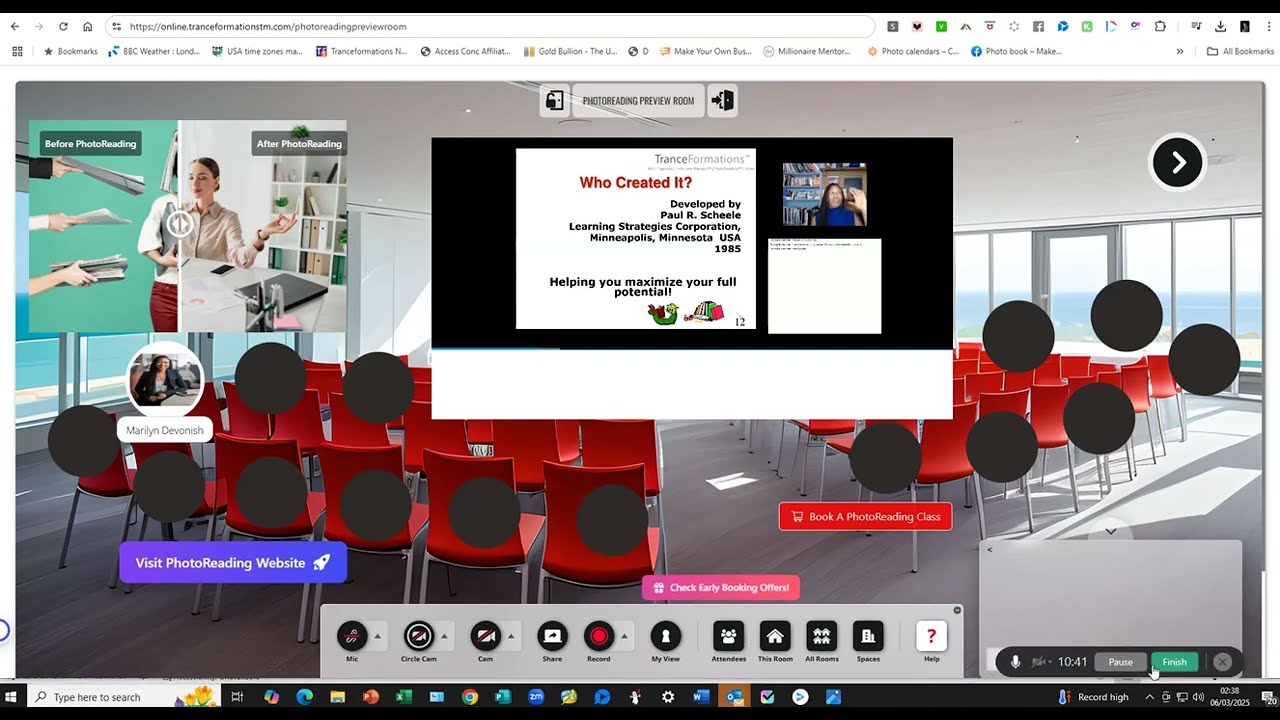The width and height of the screenshot is (1280, 720).
Task: Click the shared presentation slide
Action: (636, 239)
